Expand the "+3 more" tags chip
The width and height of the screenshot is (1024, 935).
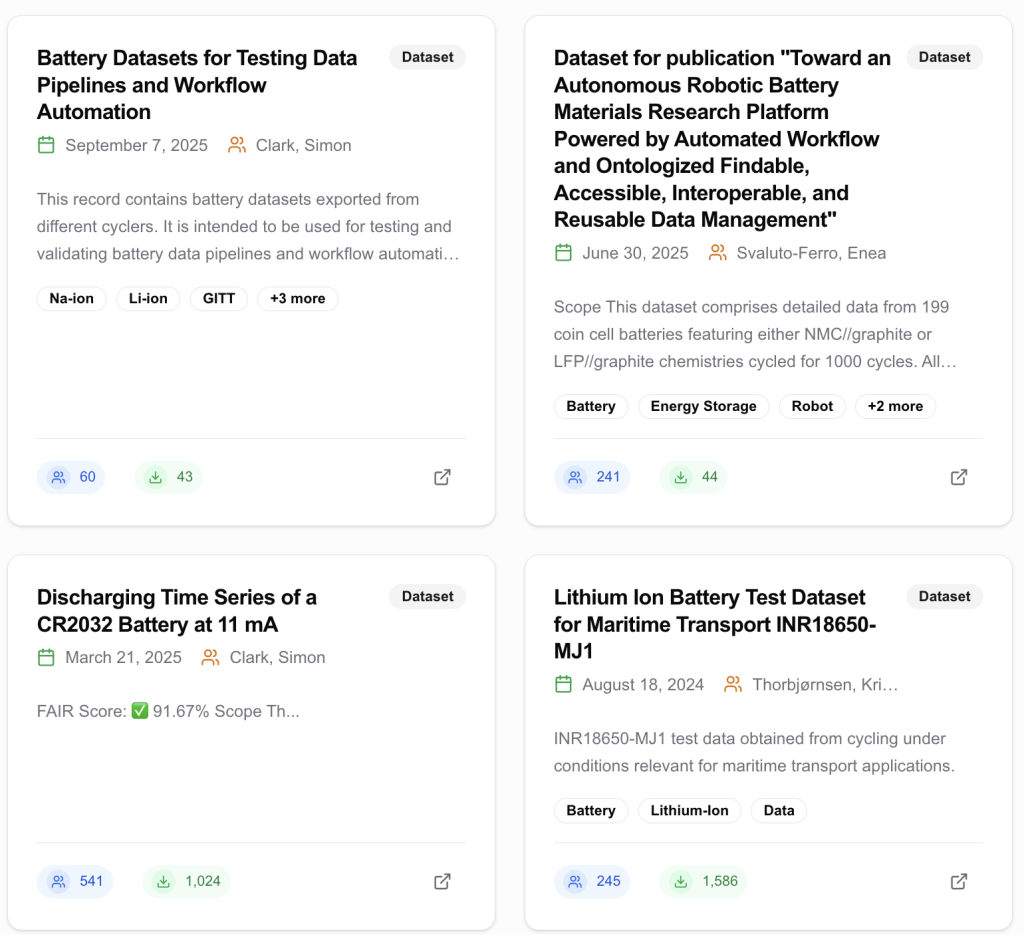(x=297, y=298)
